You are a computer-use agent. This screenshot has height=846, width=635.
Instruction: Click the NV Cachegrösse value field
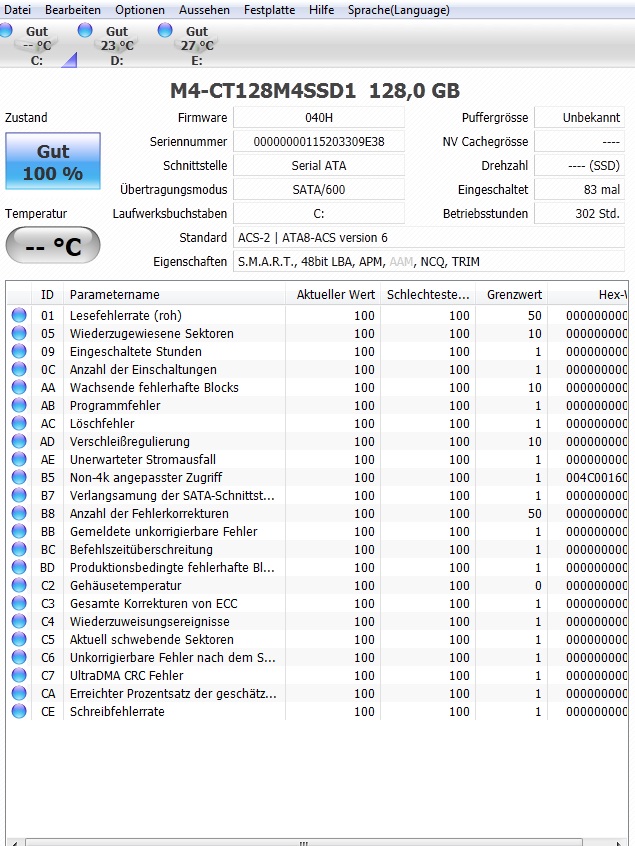click(579, 141)
